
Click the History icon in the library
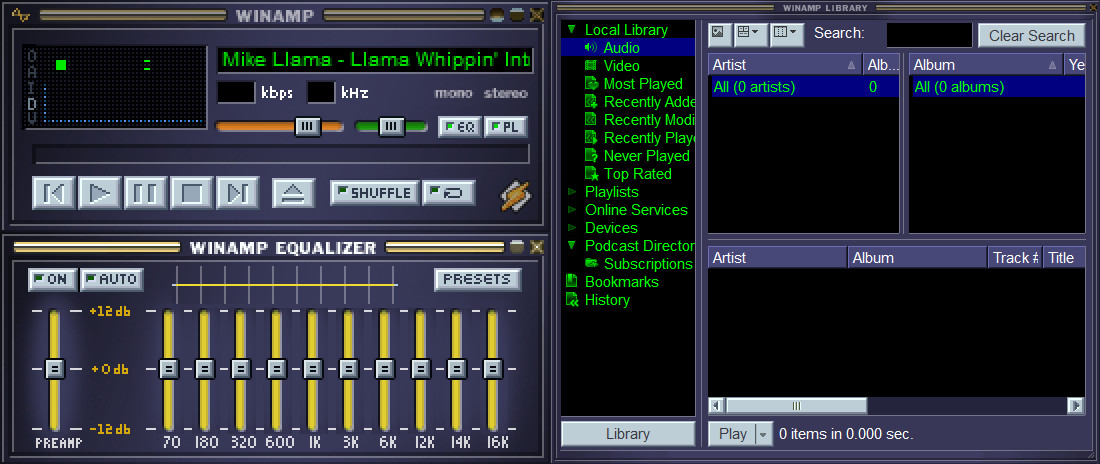[571, 300]
